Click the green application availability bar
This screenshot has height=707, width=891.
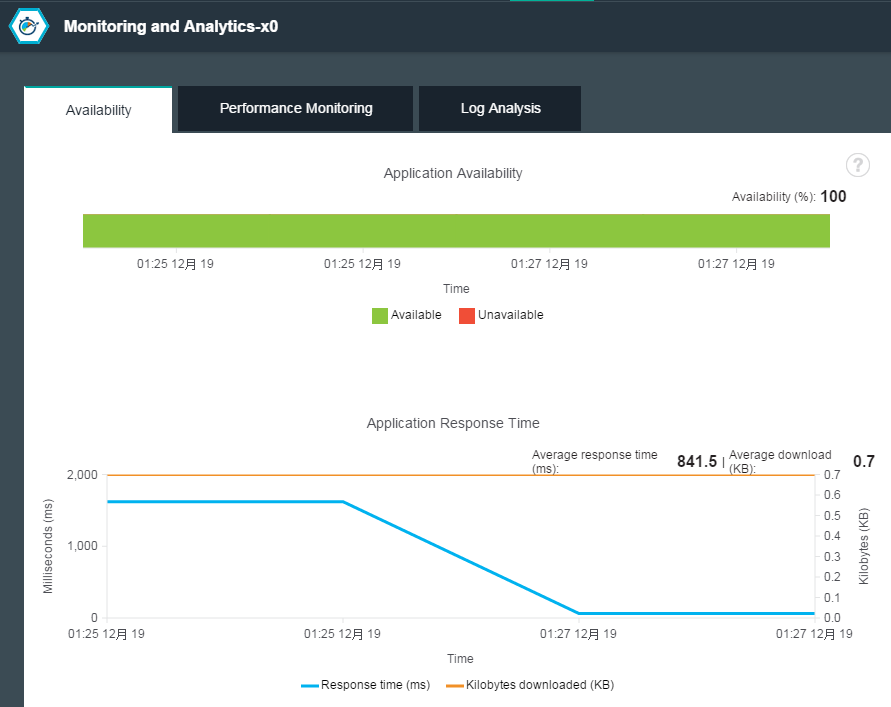pos(456,231)
